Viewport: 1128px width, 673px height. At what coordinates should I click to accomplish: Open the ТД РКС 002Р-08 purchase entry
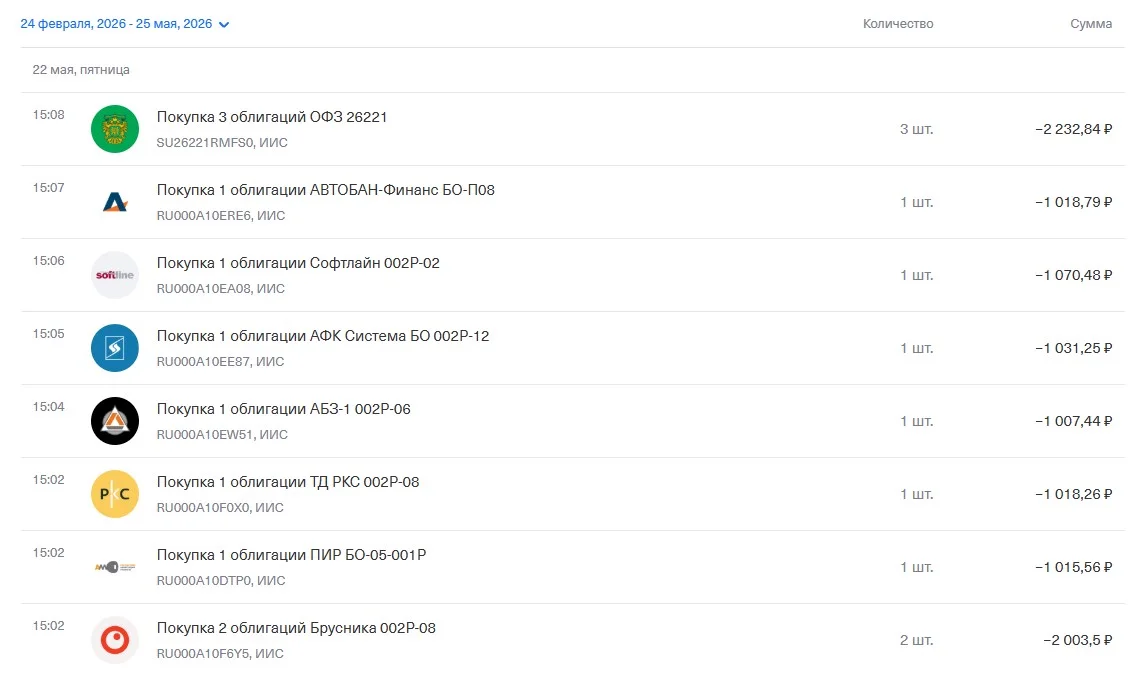(573, 494)
